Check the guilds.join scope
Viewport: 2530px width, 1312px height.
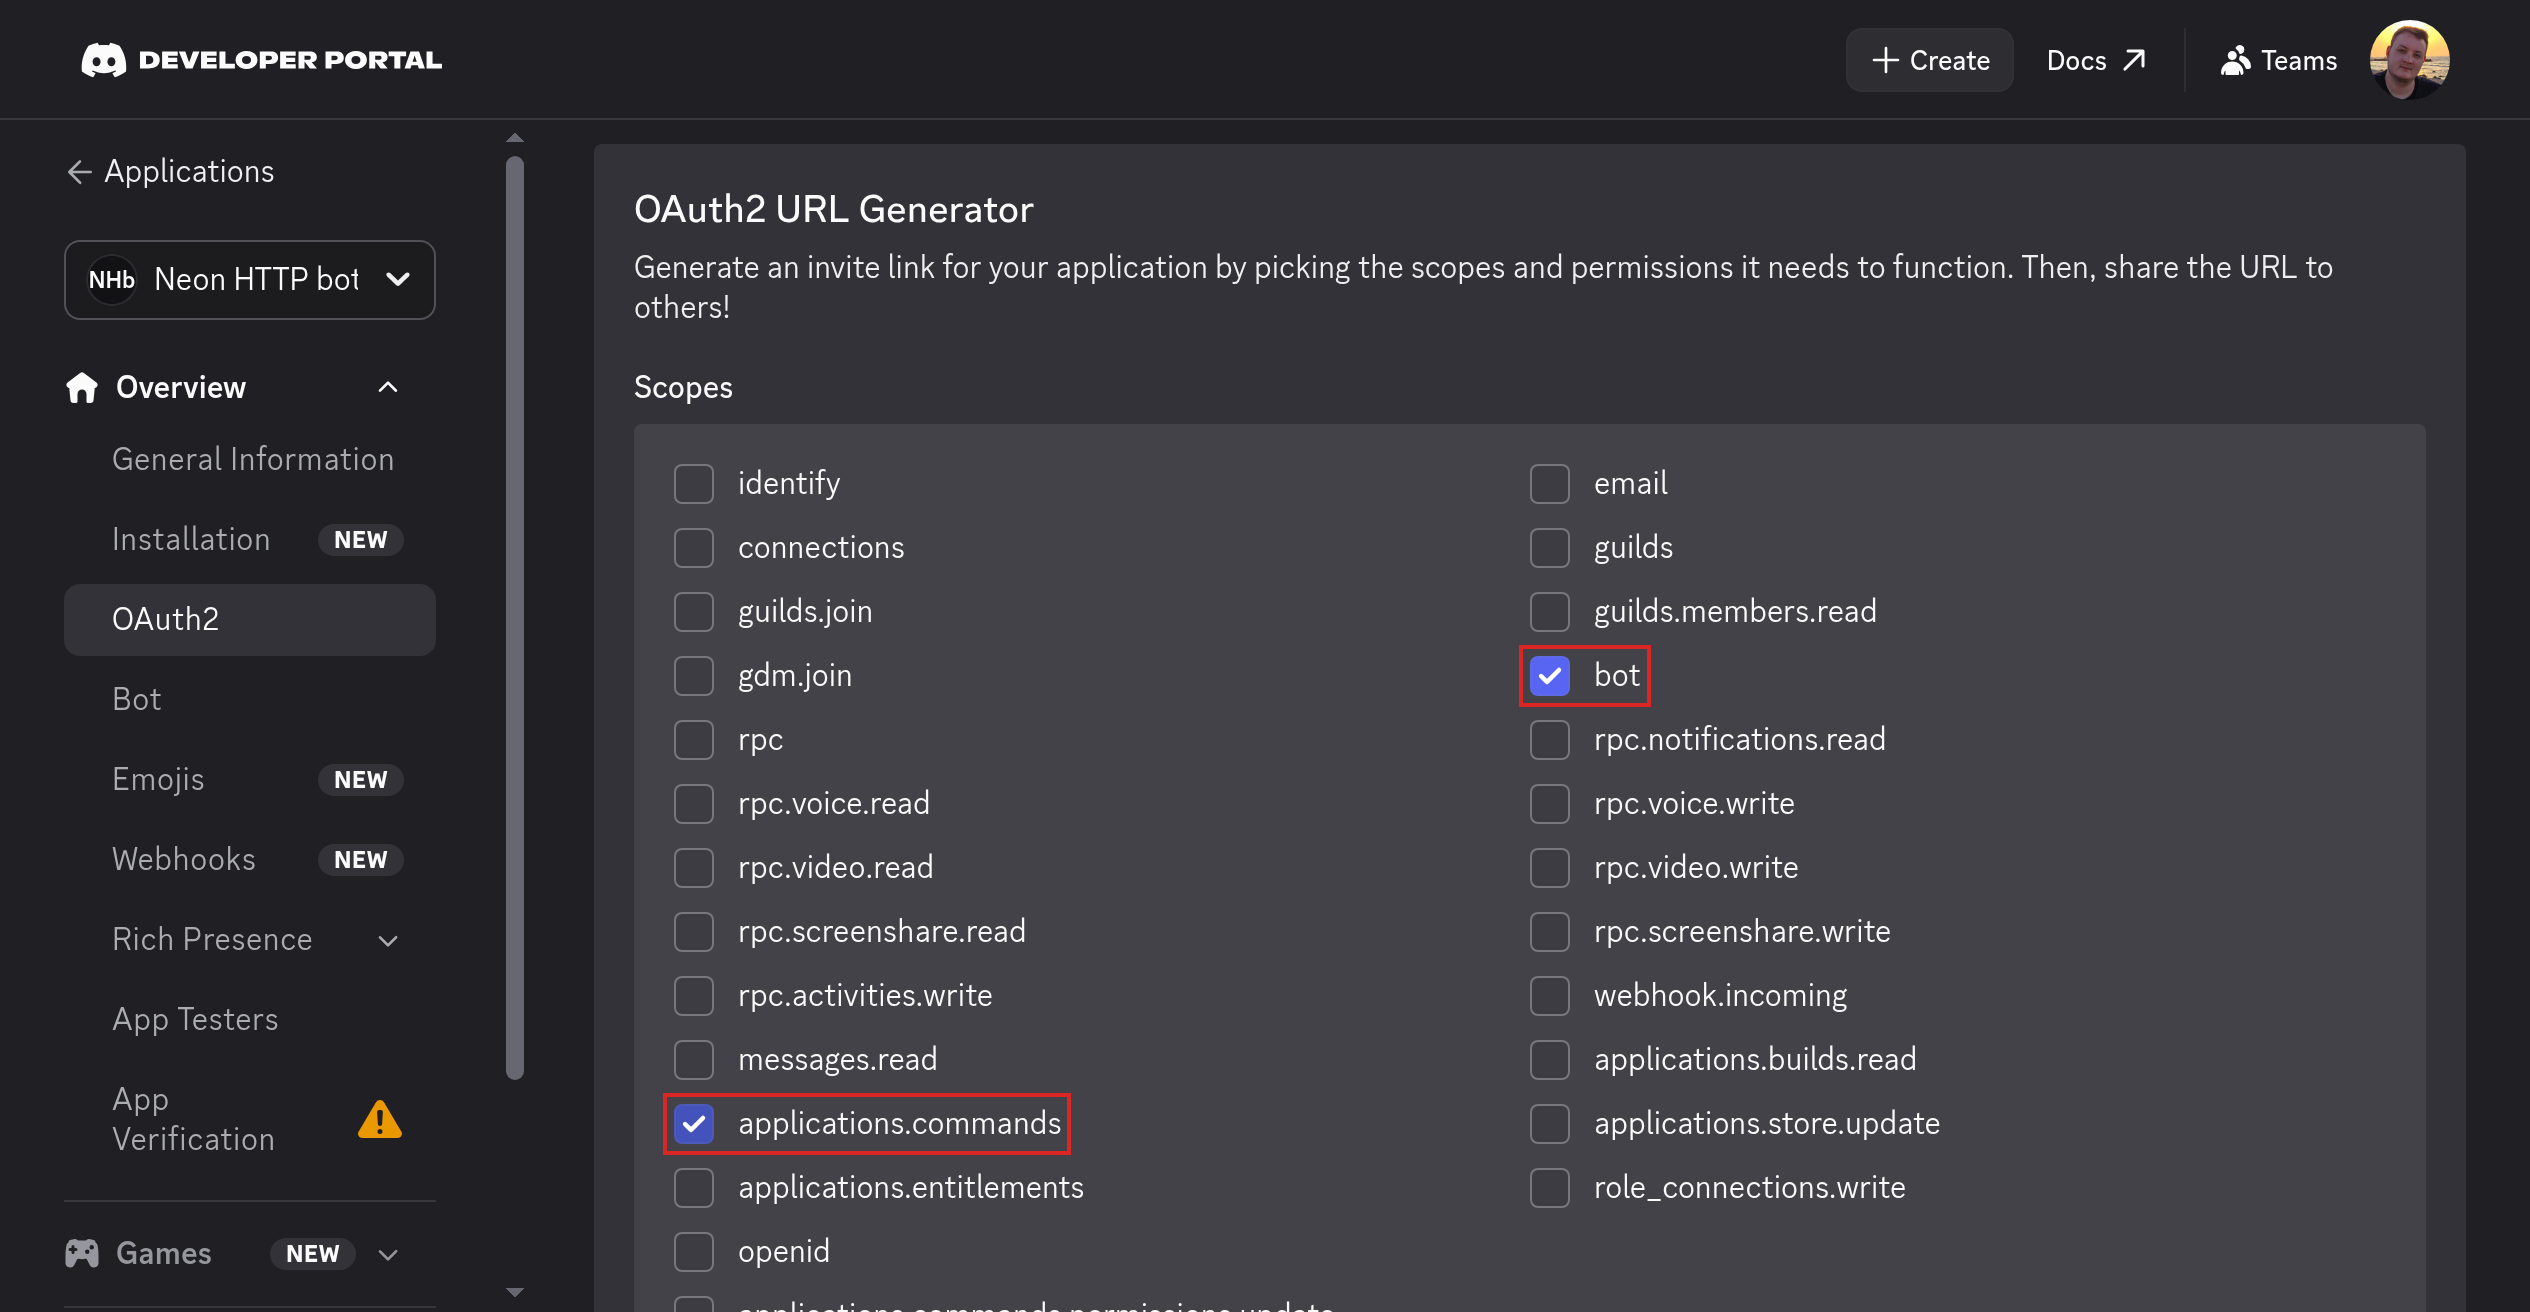694,612
